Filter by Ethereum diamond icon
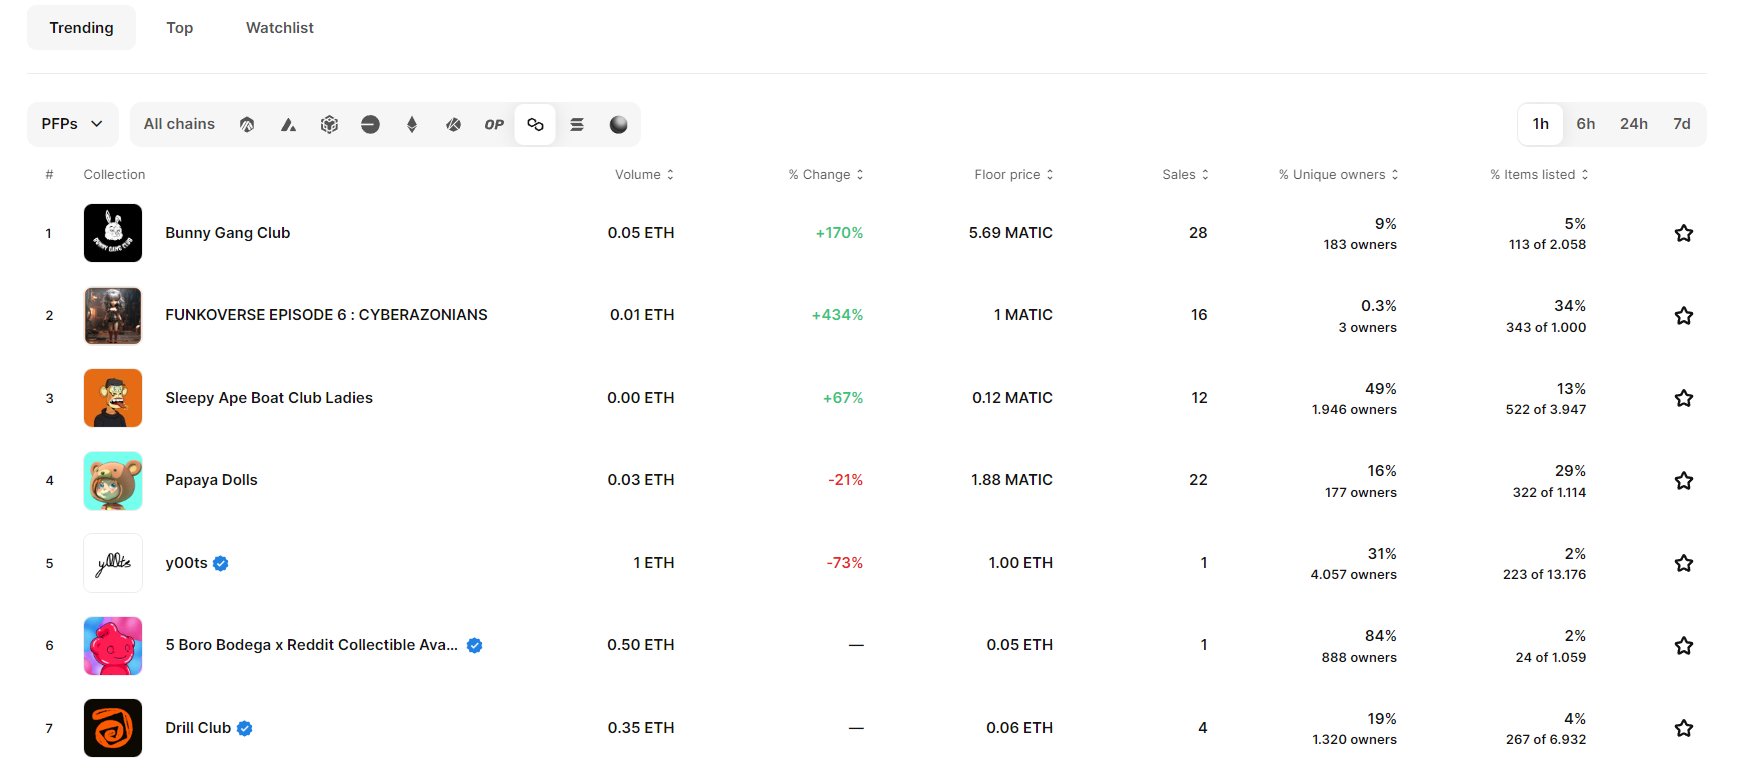Screen dimensions: 1745x772 (412, 125)
